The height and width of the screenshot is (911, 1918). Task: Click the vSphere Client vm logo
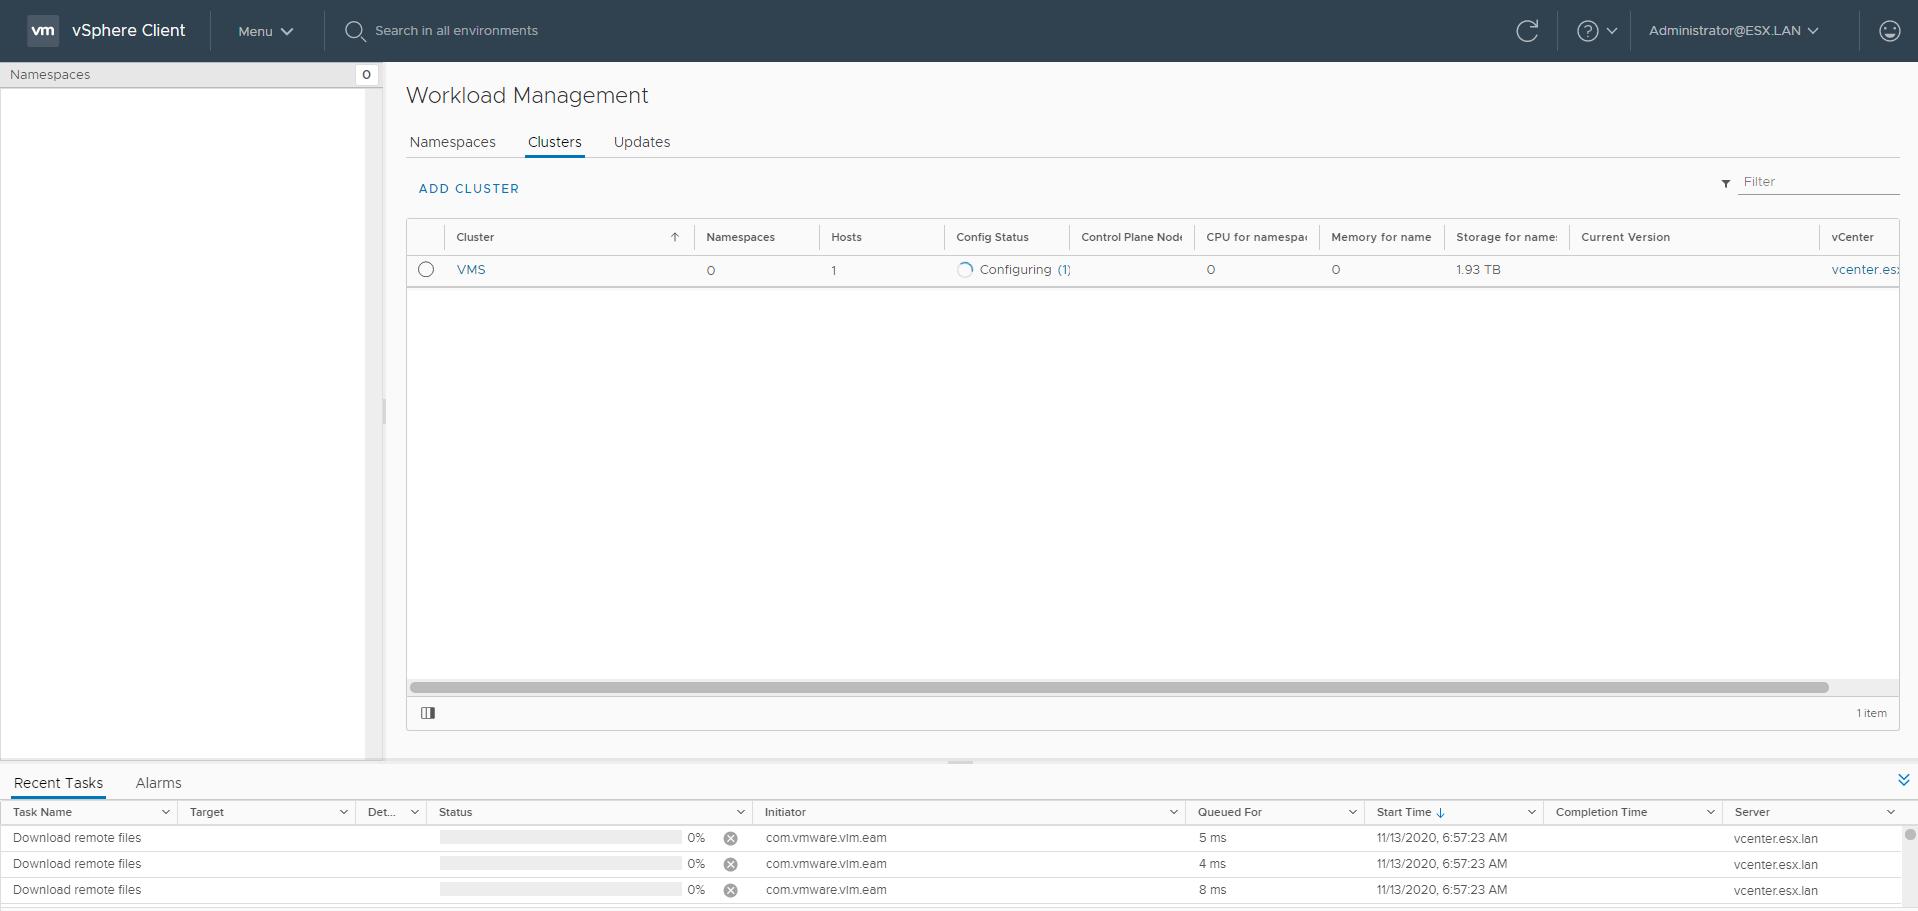coord(43,31)
